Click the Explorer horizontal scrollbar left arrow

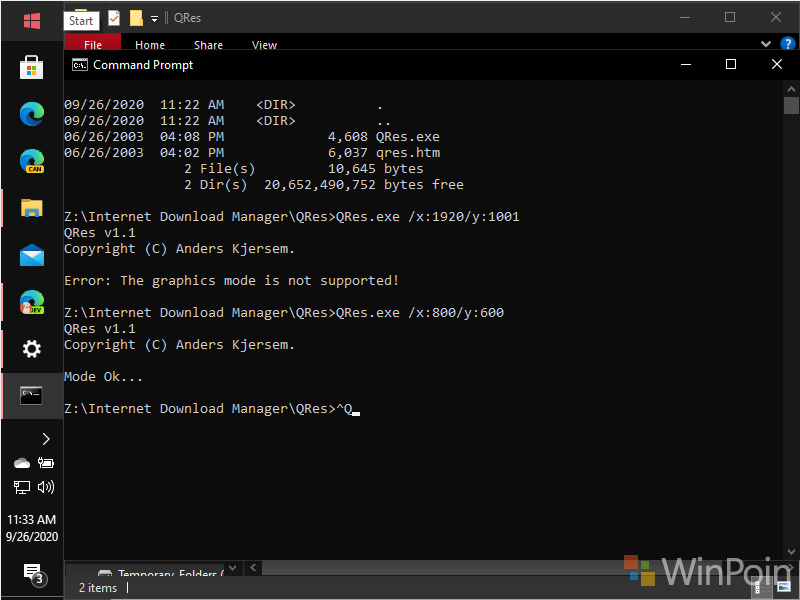pos(253,567)
